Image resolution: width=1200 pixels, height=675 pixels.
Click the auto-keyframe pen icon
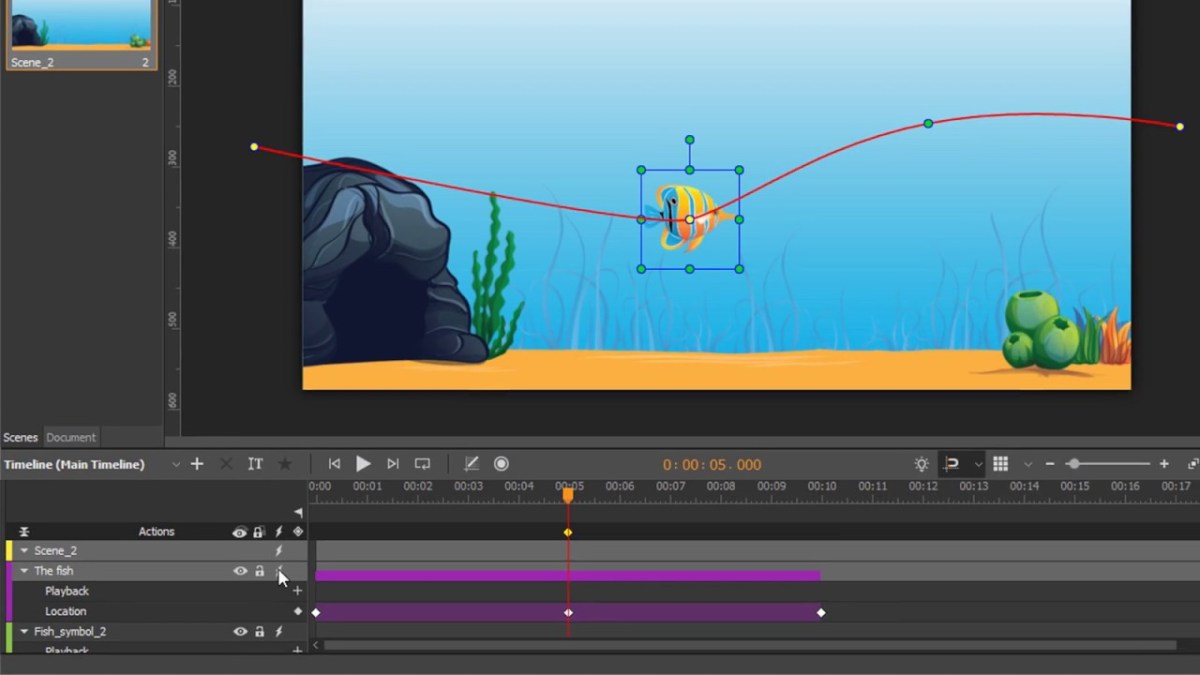click(471, 463)
